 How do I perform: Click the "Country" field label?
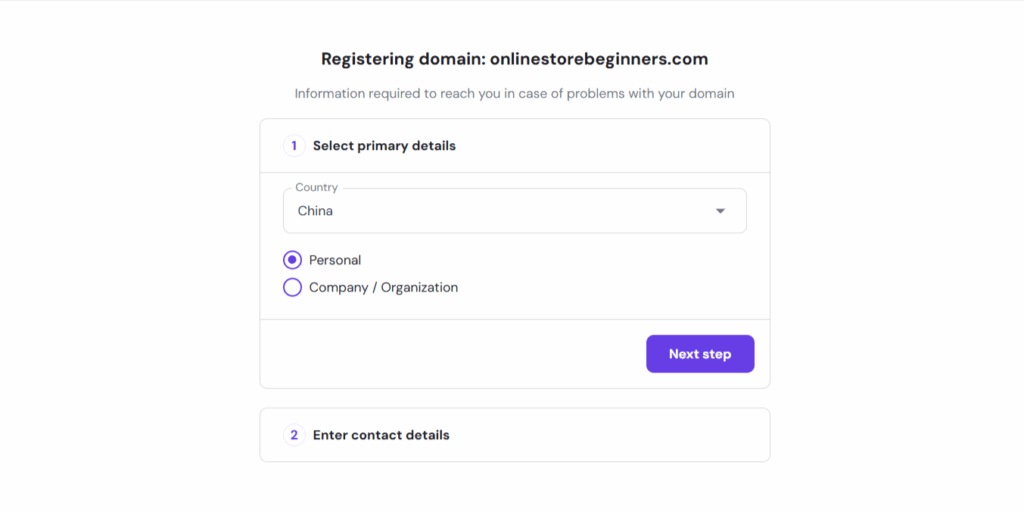316,188
